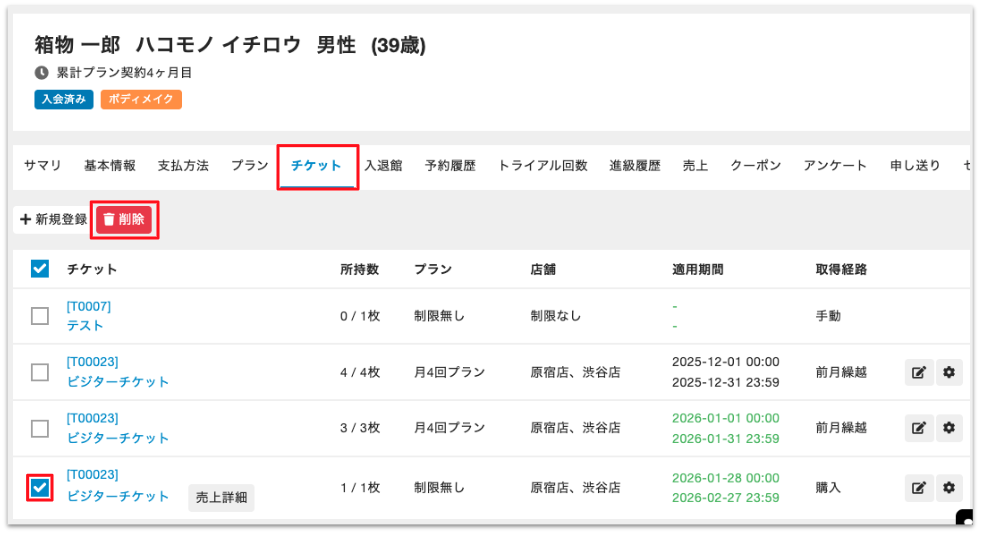Click the 売上詳細 button
Image resolution: width=981 pixels, height=538 pixels.
(x=221, y=497)
